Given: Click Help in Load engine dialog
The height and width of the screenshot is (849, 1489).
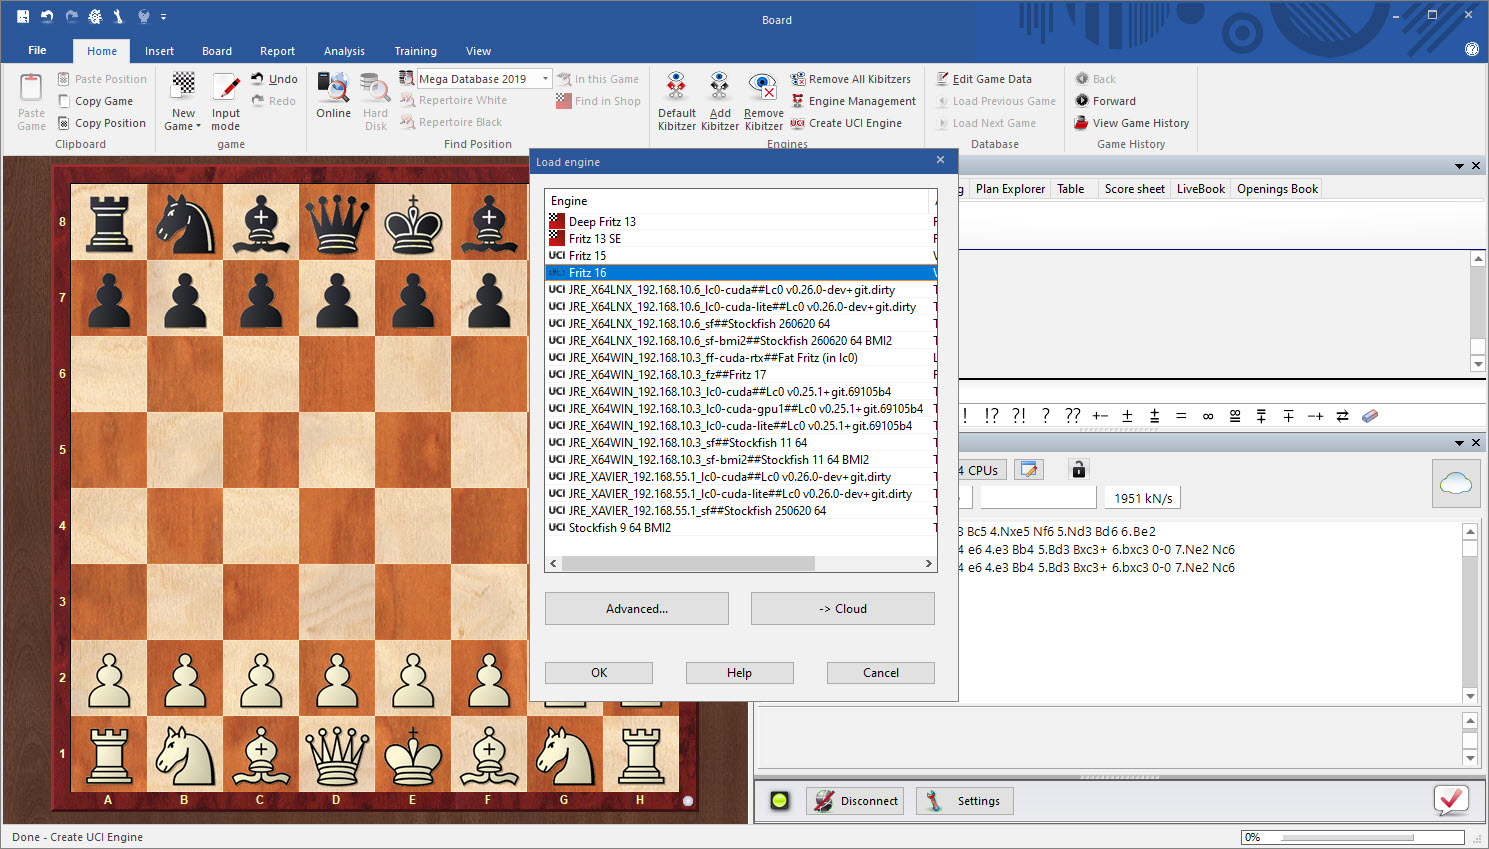Looking at the screenshot, I should tap(740, 673).
